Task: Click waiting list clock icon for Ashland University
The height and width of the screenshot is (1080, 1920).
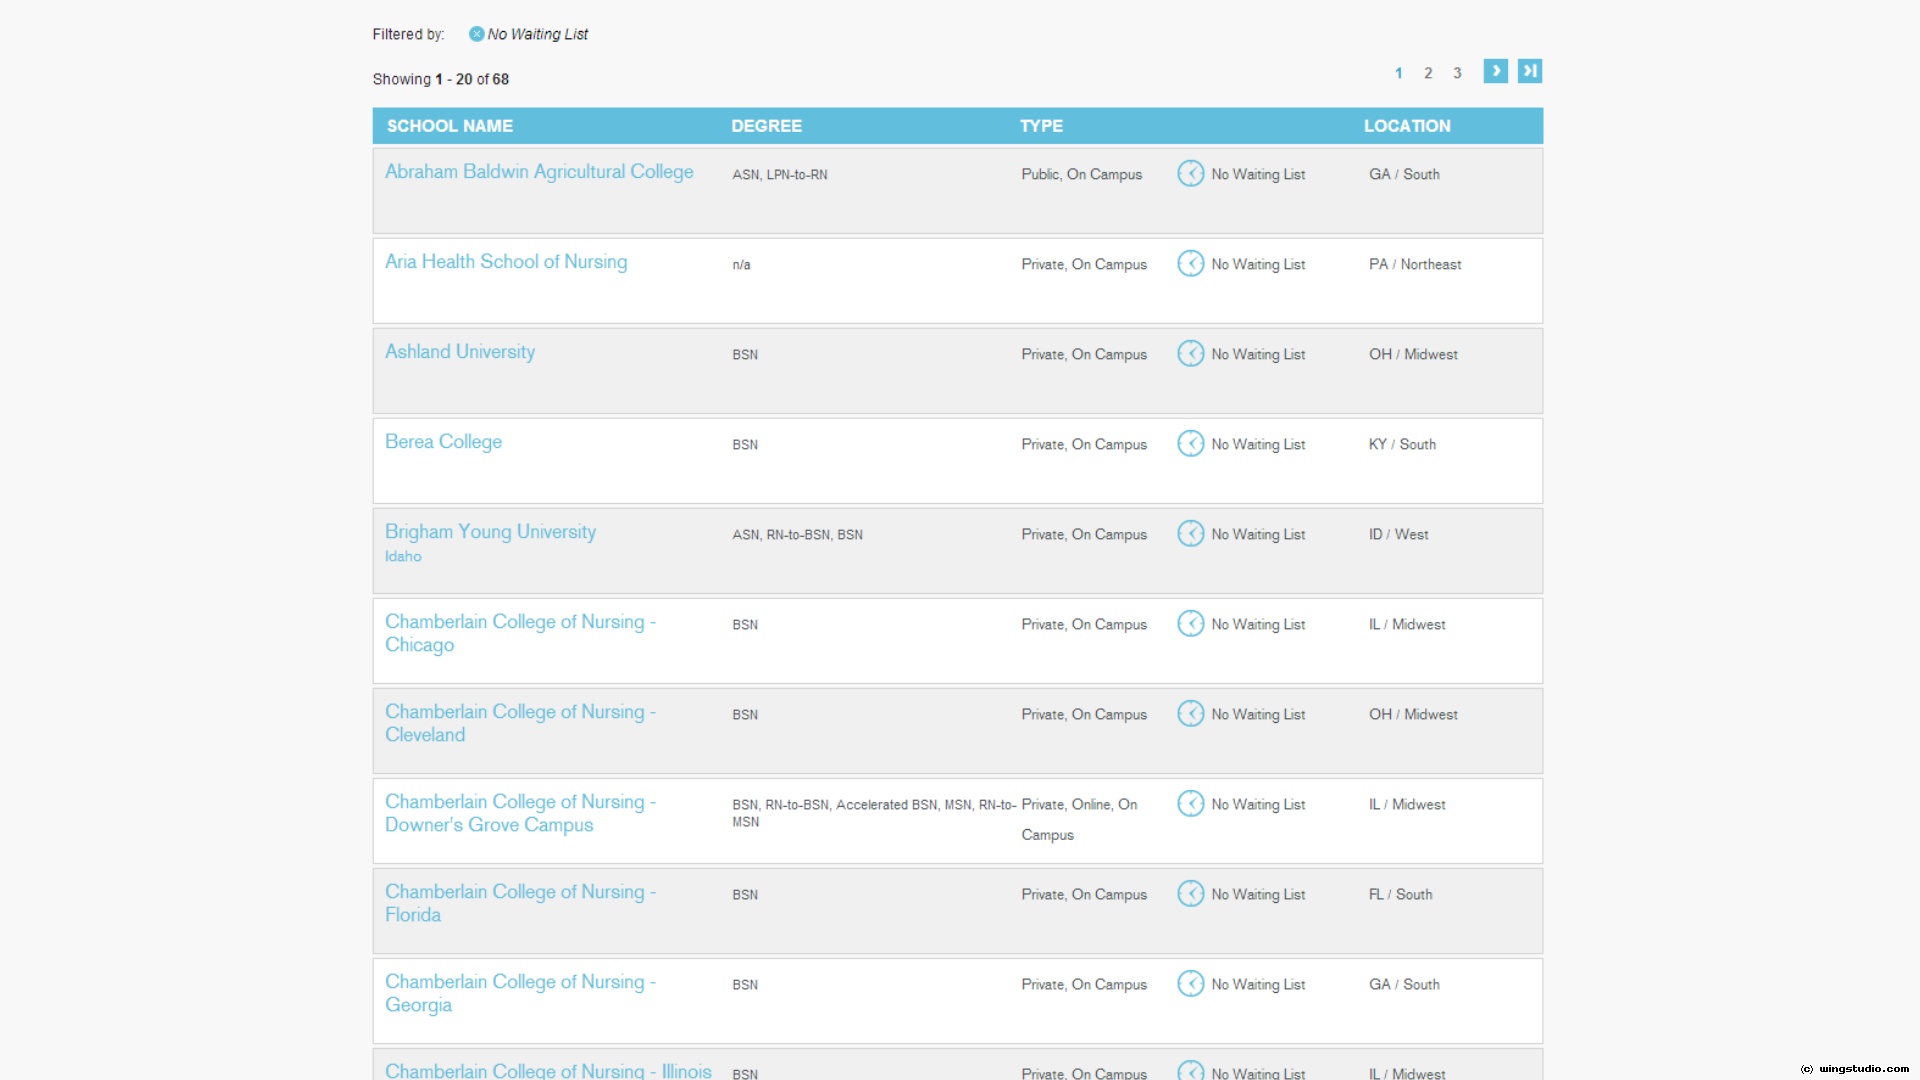Action: coord(1190,354)
